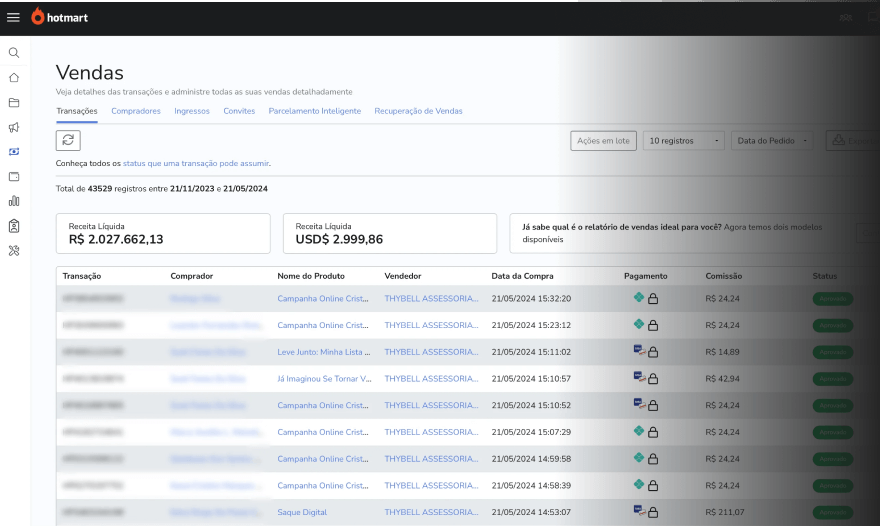Open the Data do Pedido dropdown
The image size is (880, 526).
click(x=772, y=141)
